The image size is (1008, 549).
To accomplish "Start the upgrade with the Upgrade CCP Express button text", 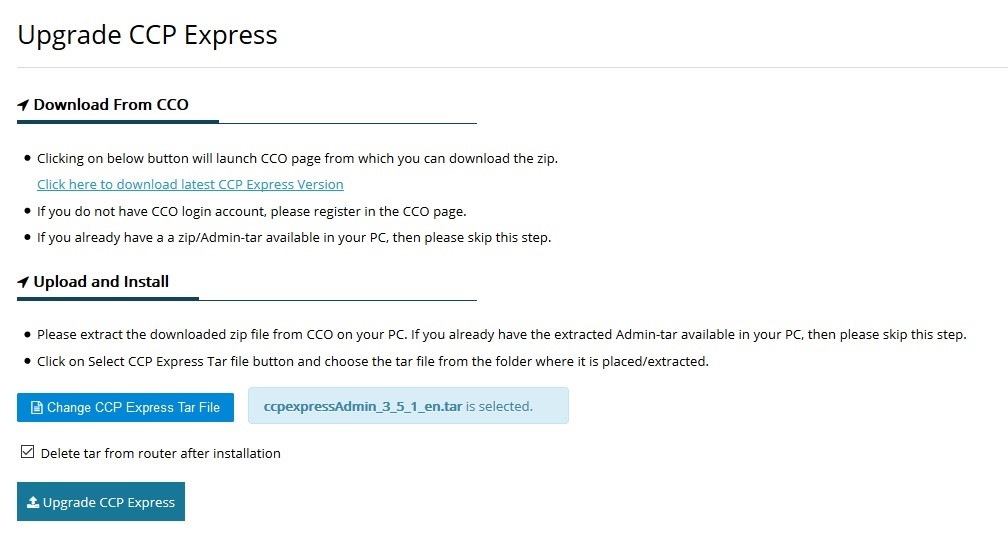I will point(109,502).
